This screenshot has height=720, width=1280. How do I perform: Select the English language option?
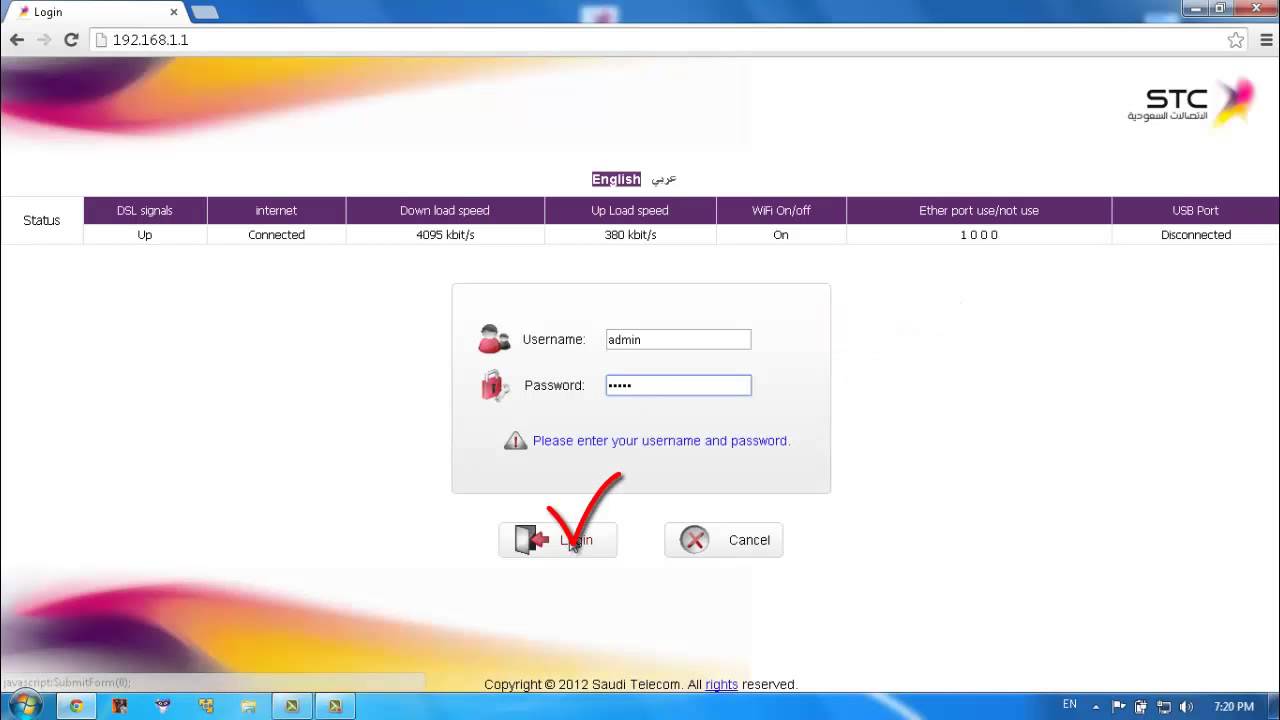point(615,179)
